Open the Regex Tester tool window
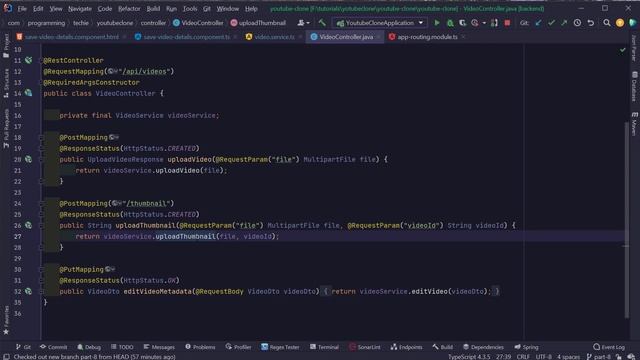 click(x=280, y=347)
